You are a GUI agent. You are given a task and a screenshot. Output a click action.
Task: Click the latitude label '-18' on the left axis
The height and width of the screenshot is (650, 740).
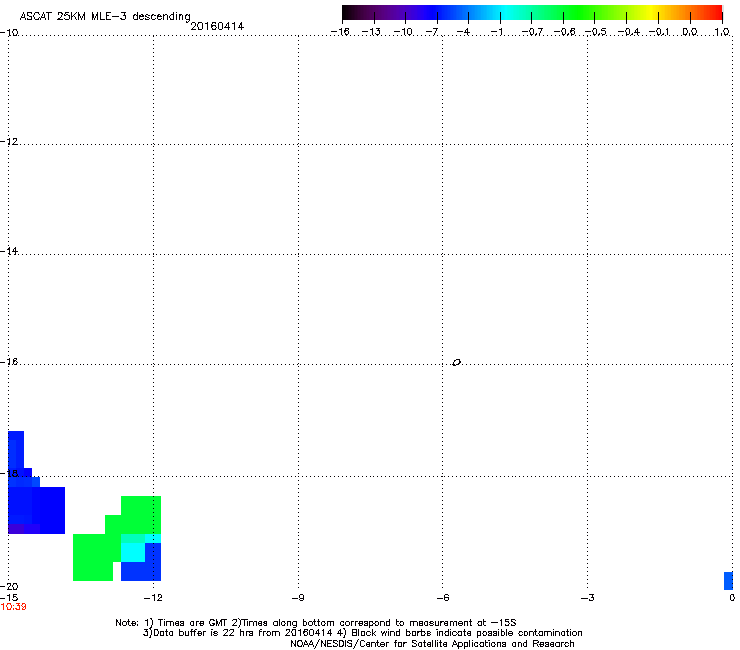(9, 473)
